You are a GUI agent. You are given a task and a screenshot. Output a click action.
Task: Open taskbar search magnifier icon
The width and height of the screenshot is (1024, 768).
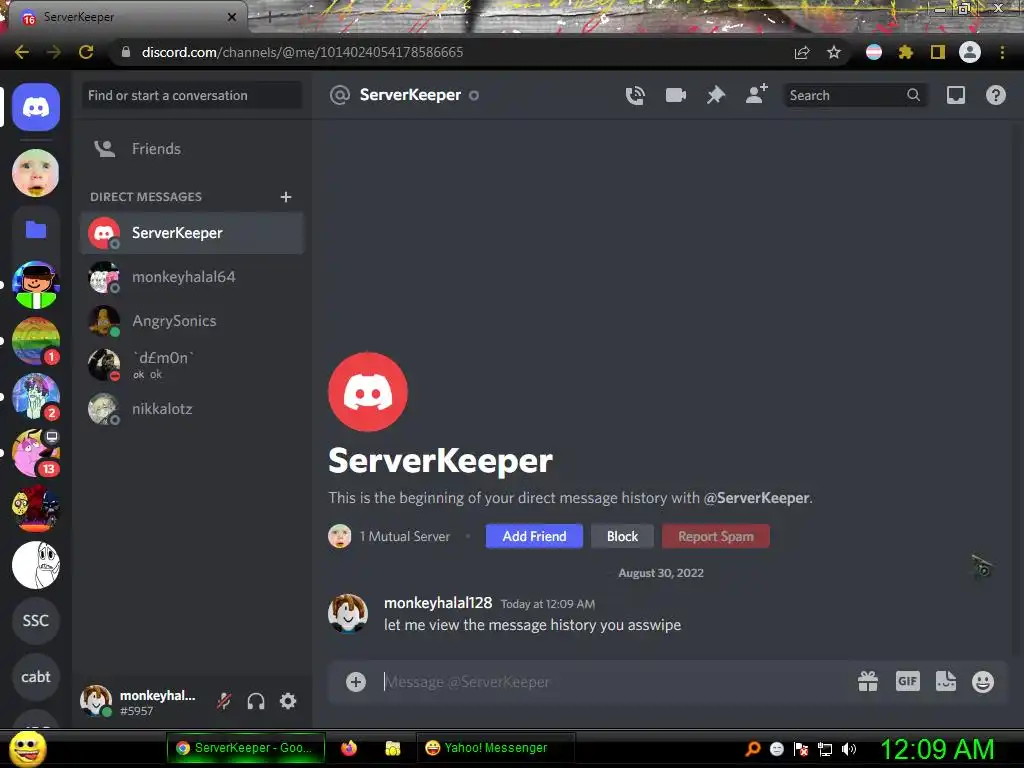pyautogui.click(x=753, y=749)
